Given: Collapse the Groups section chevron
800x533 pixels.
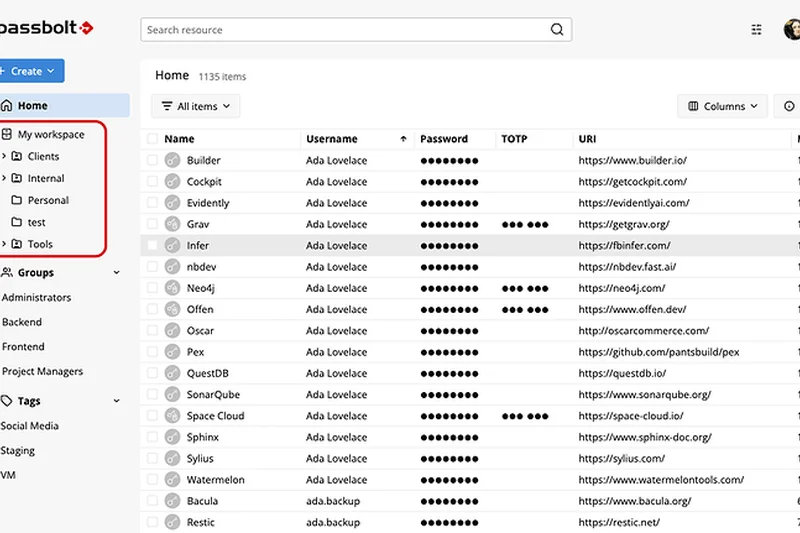Looking at the screenshot, I should click(116, 272).
